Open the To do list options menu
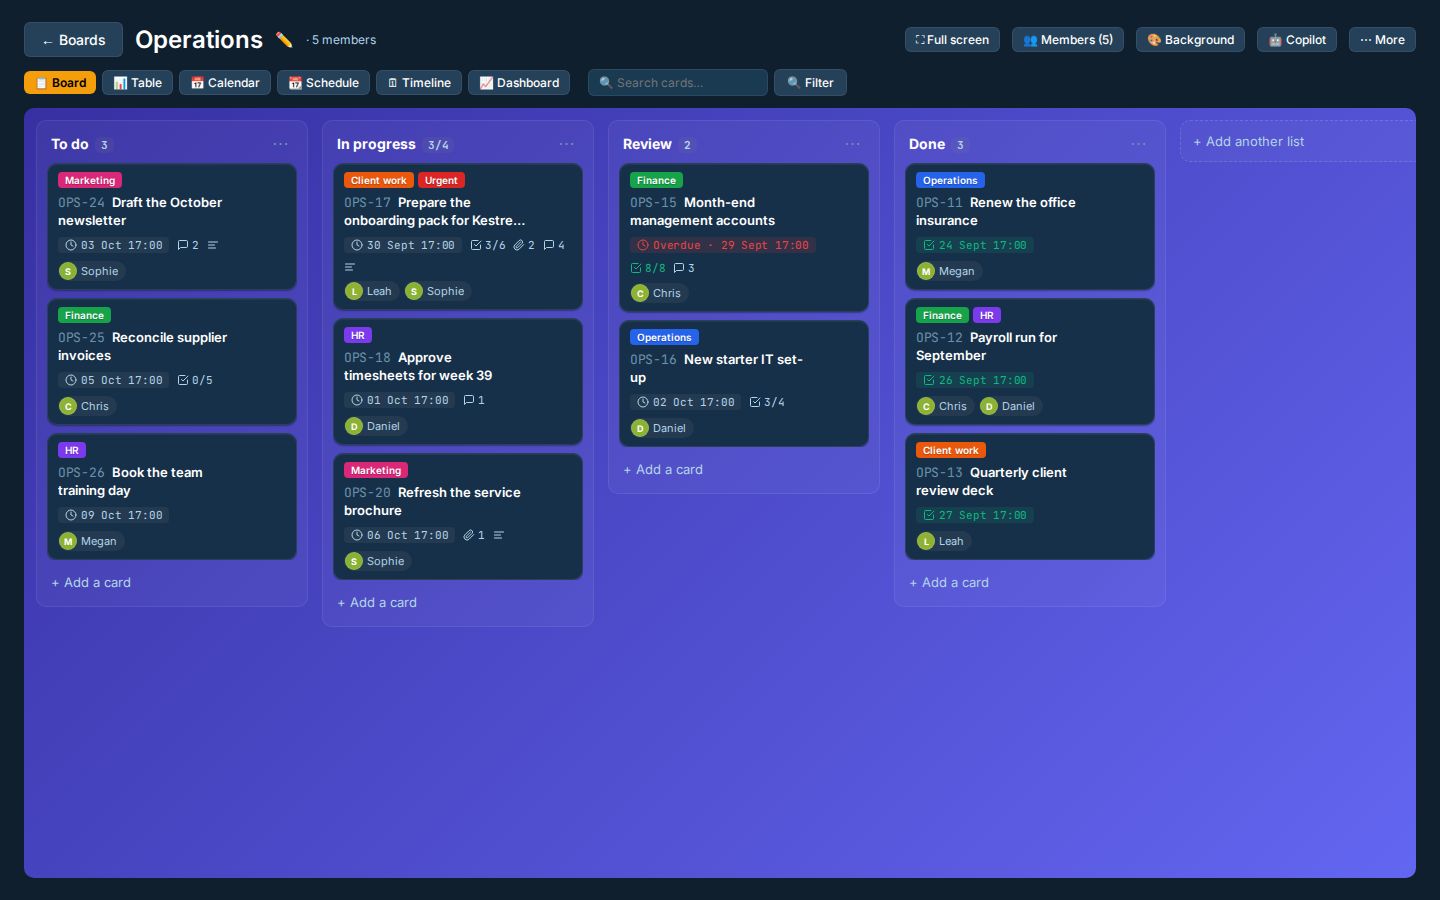The image size is (1440, 900). click(281, 144)
